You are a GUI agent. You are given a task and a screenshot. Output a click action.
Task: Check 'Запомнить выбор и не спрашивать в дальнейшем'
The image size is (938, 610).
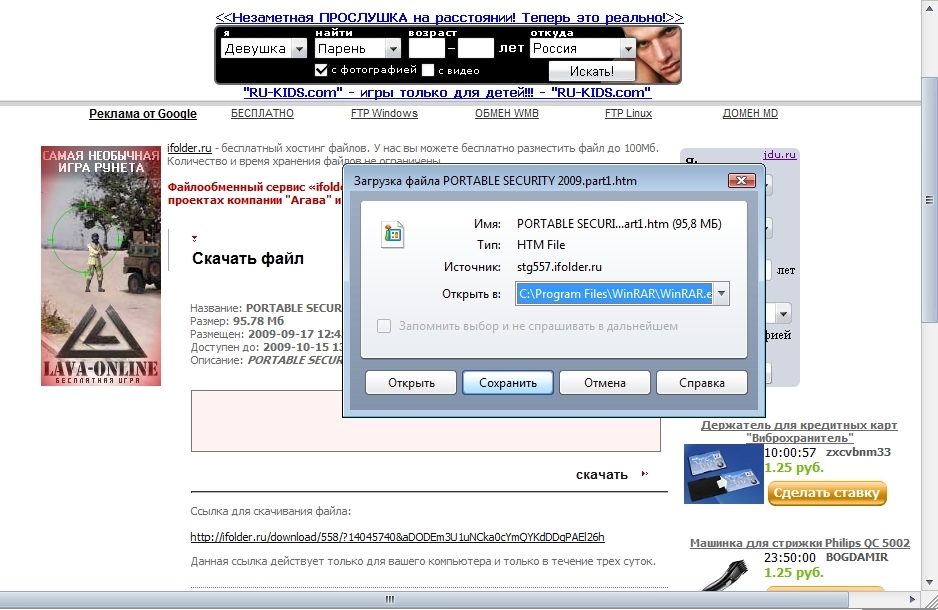[384, 326]
